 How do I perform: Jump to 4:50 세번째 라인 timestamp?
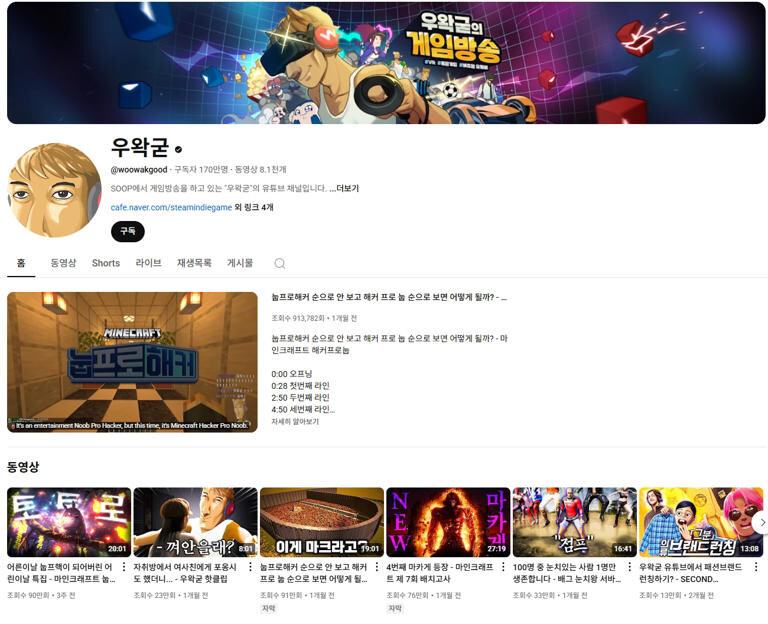point(303,409)
